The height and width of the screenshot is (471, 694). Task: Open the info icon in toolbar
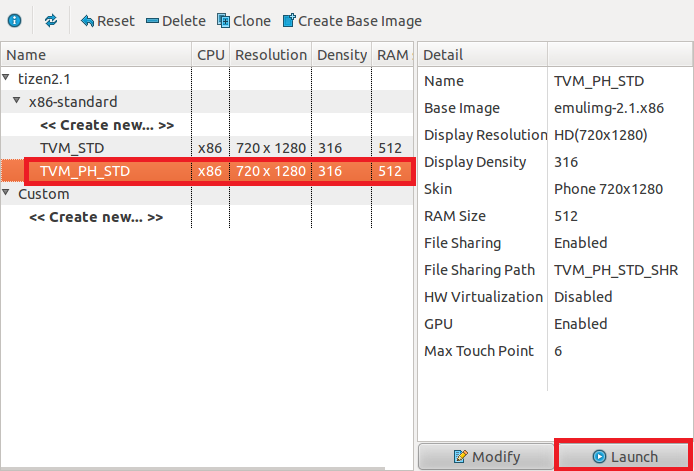15,20
